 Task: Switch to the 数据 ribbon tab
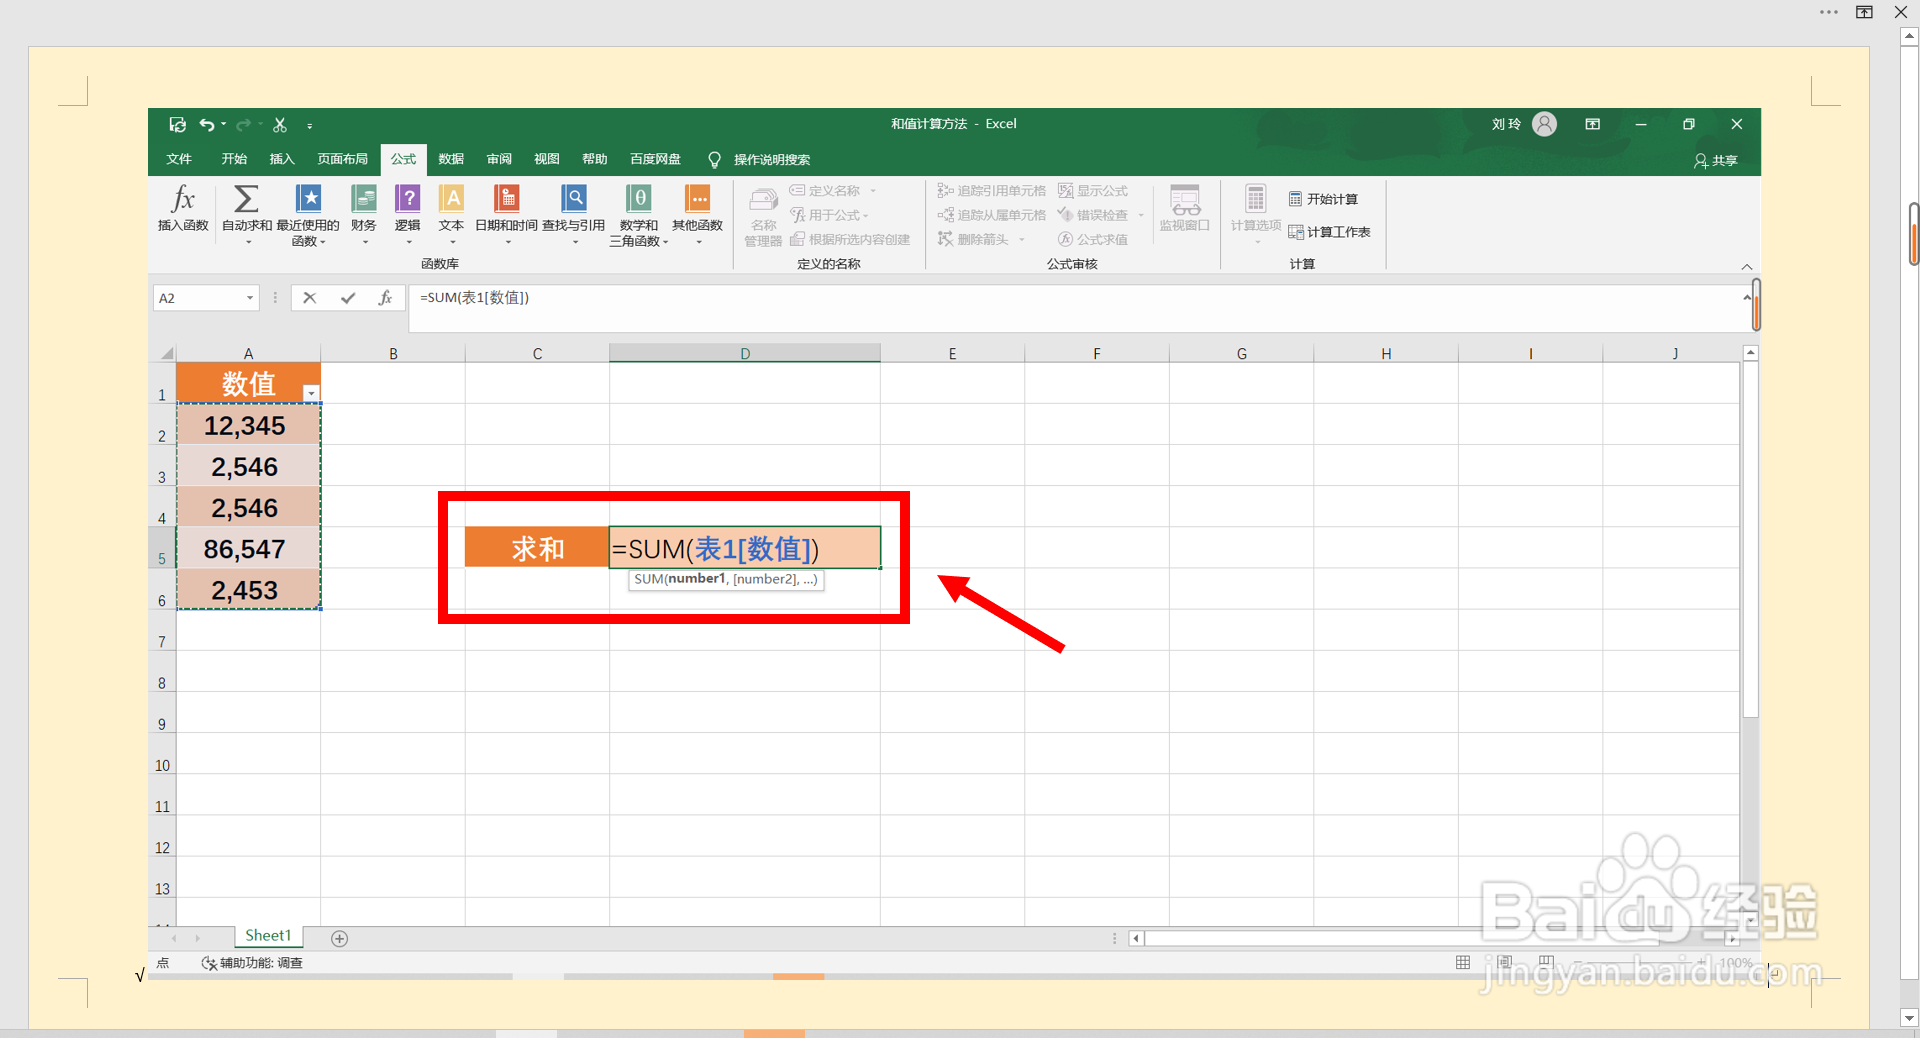pyautogui.click(x=451, y=159)
